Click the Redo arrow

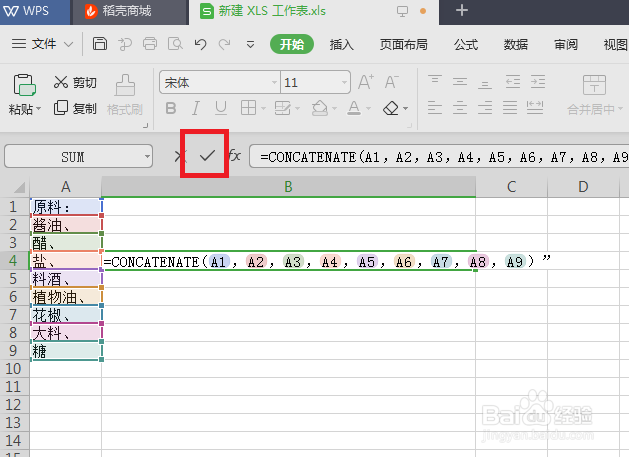pos(225,44)
